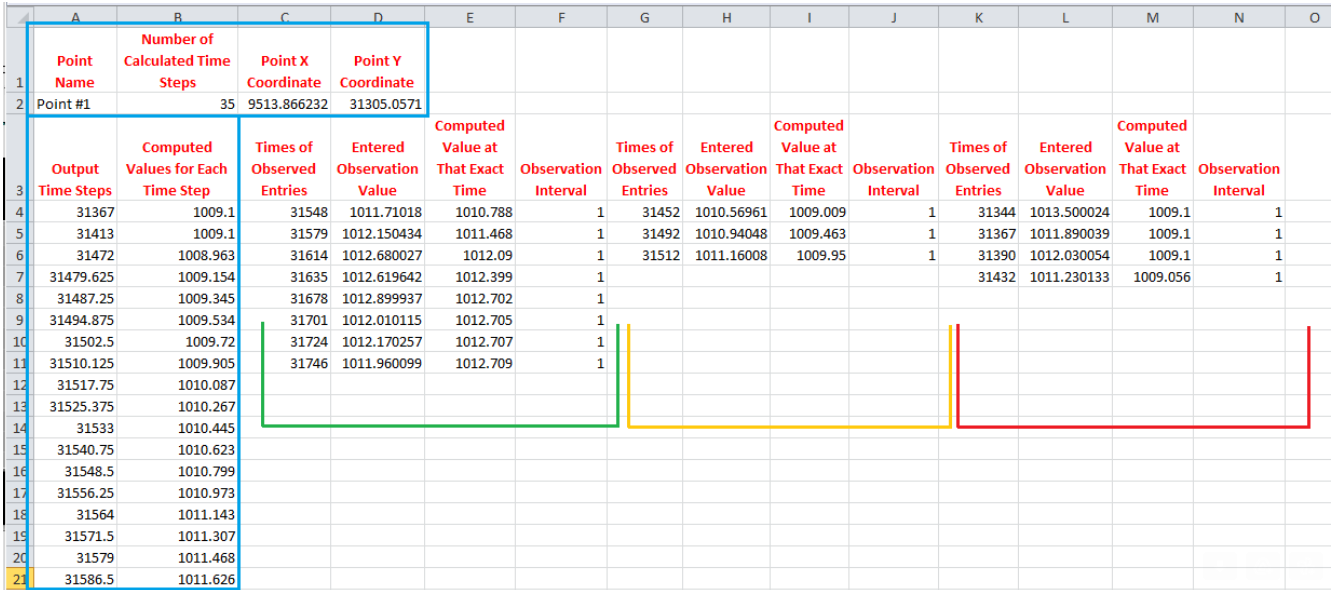Select the cell containing Point #1

coord(74,103)
